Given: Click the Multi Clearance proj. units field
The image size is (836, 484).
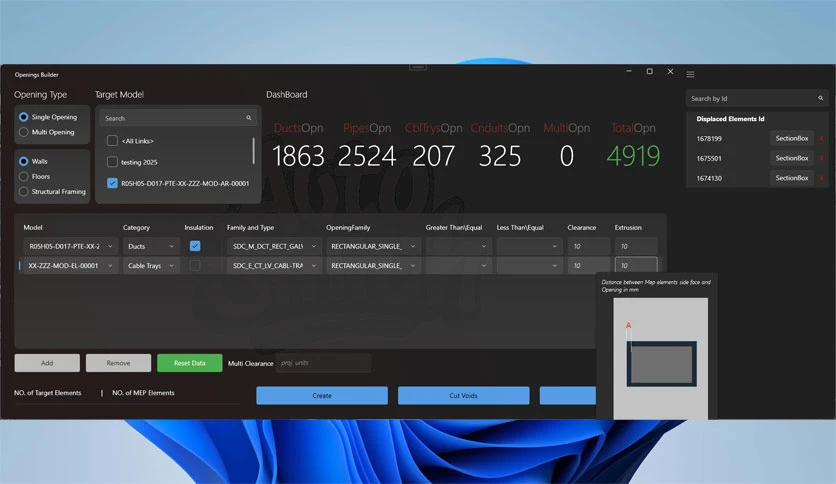Looking at the screenshot, I should (x=323, y=363).
